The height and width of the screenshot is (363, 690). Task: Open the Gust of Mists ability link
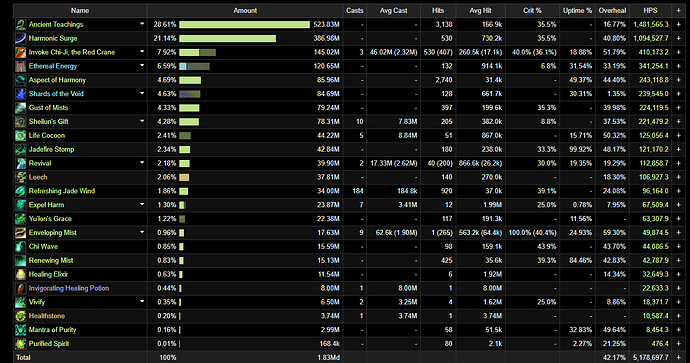(x=48, y=108)
